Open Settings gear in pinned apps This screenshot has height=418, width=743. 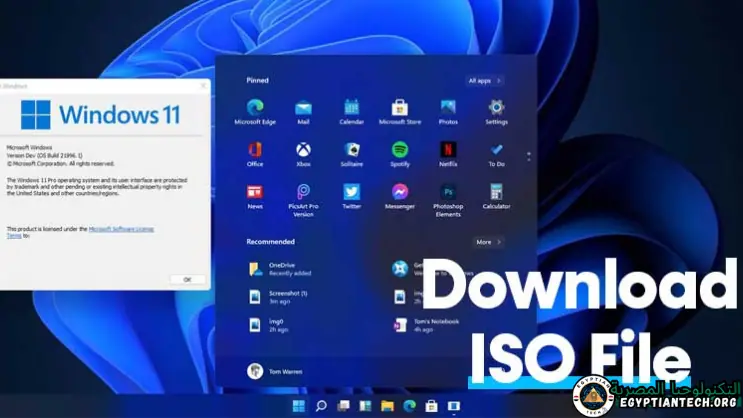[496, 112]
